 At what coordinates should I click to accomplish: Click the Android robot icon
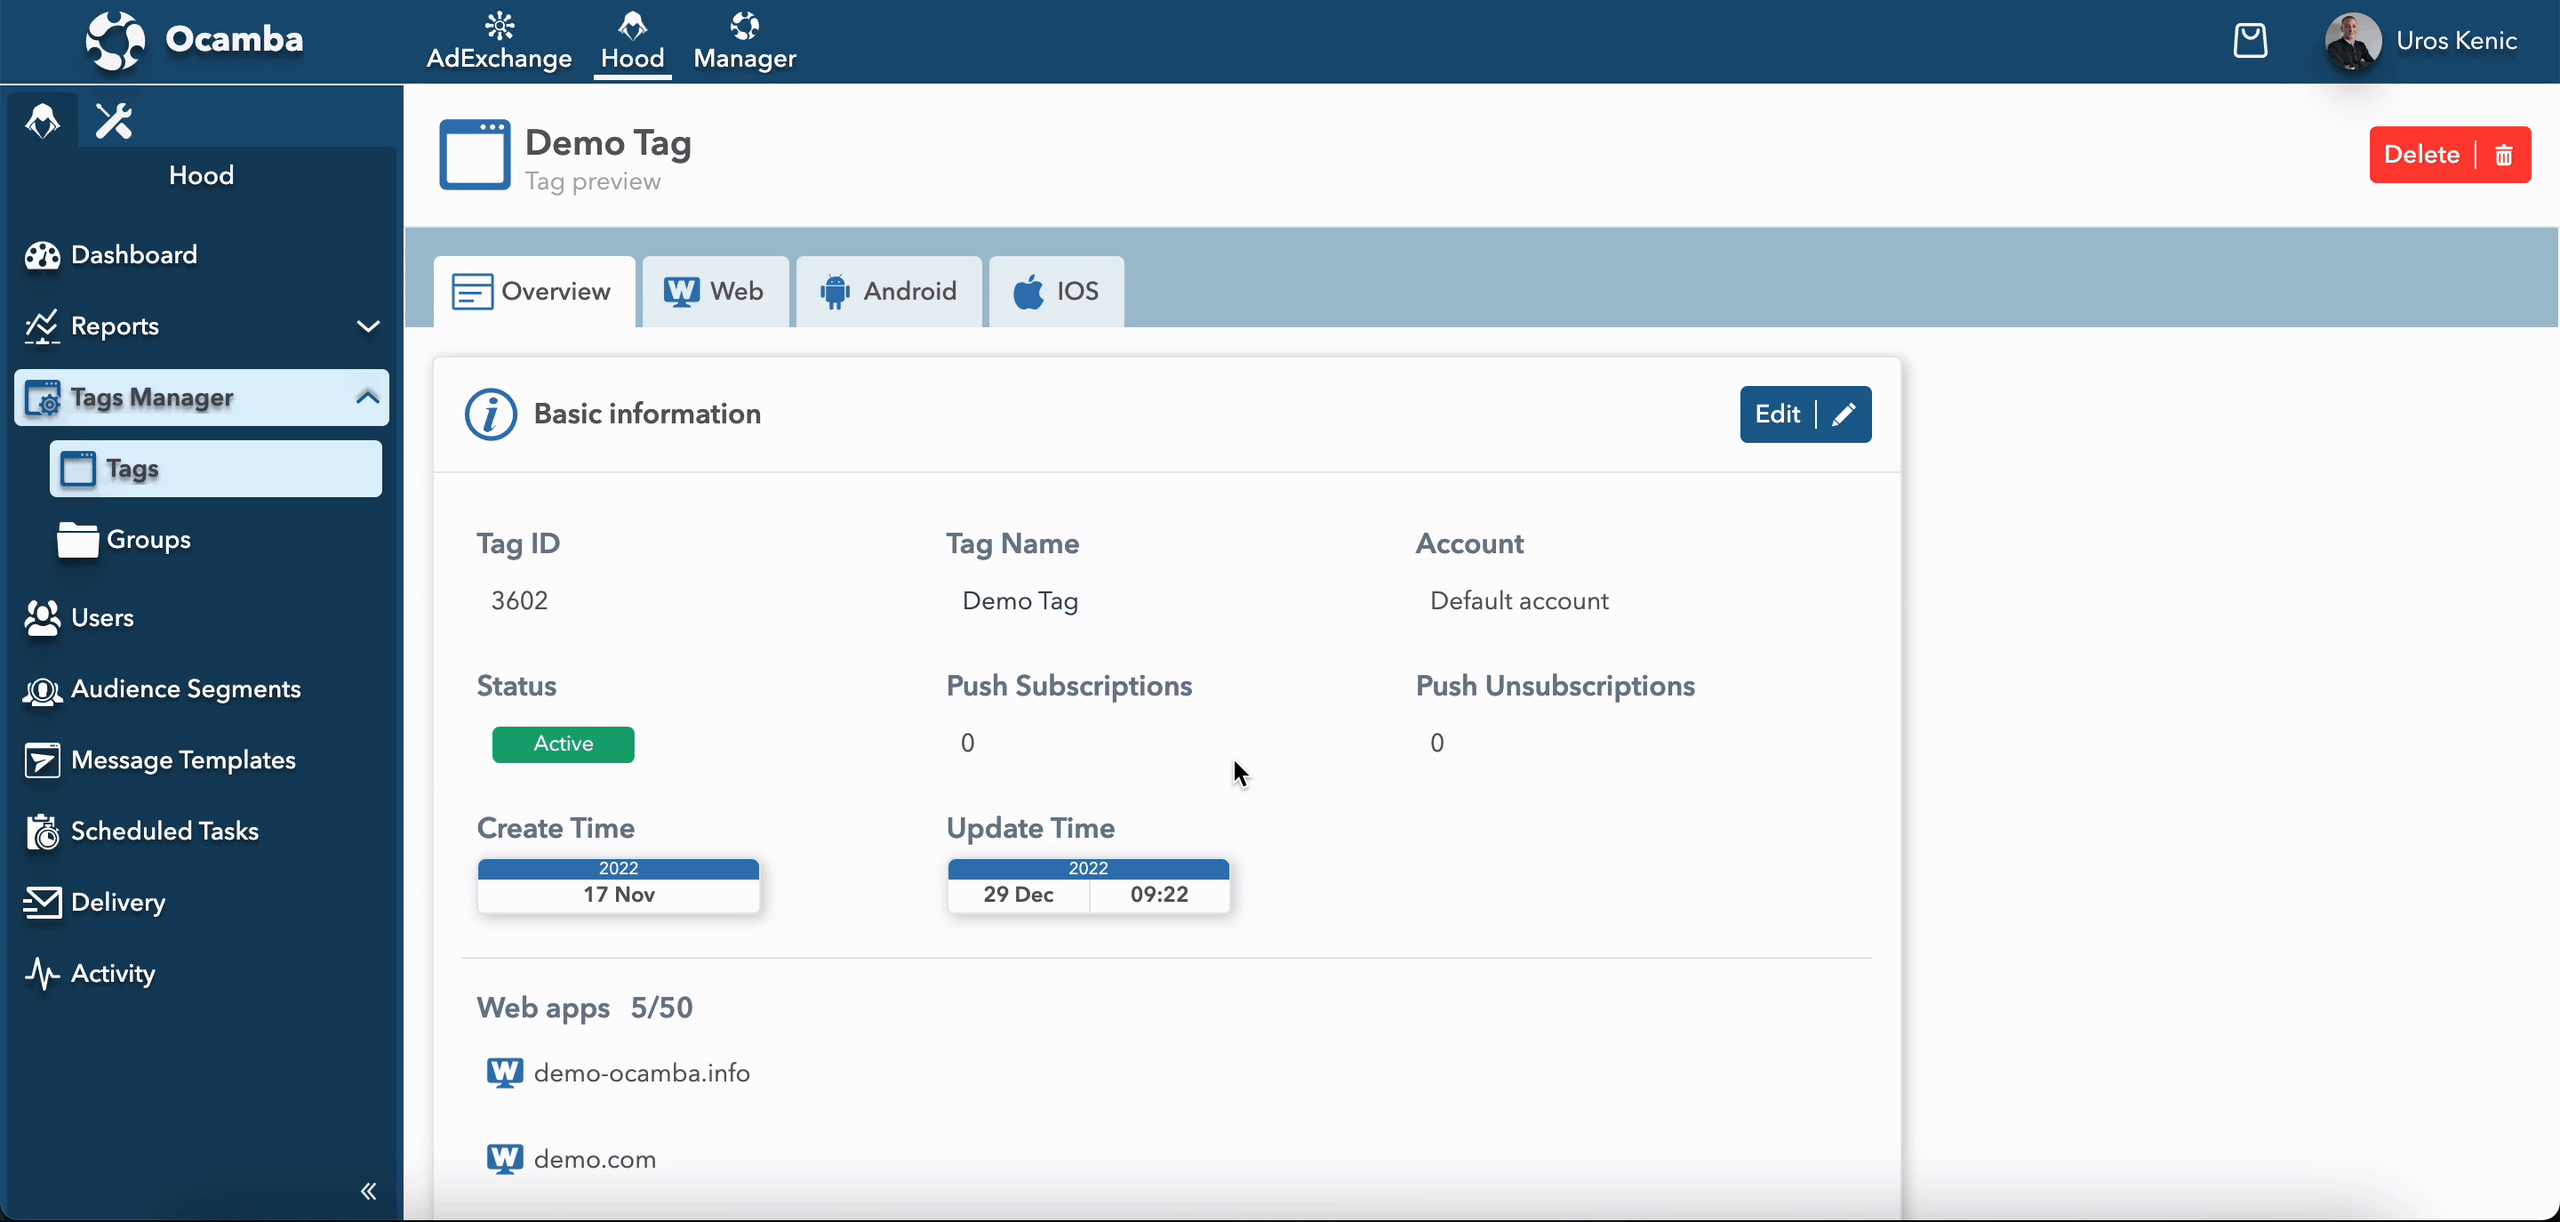tap(834, 292)
